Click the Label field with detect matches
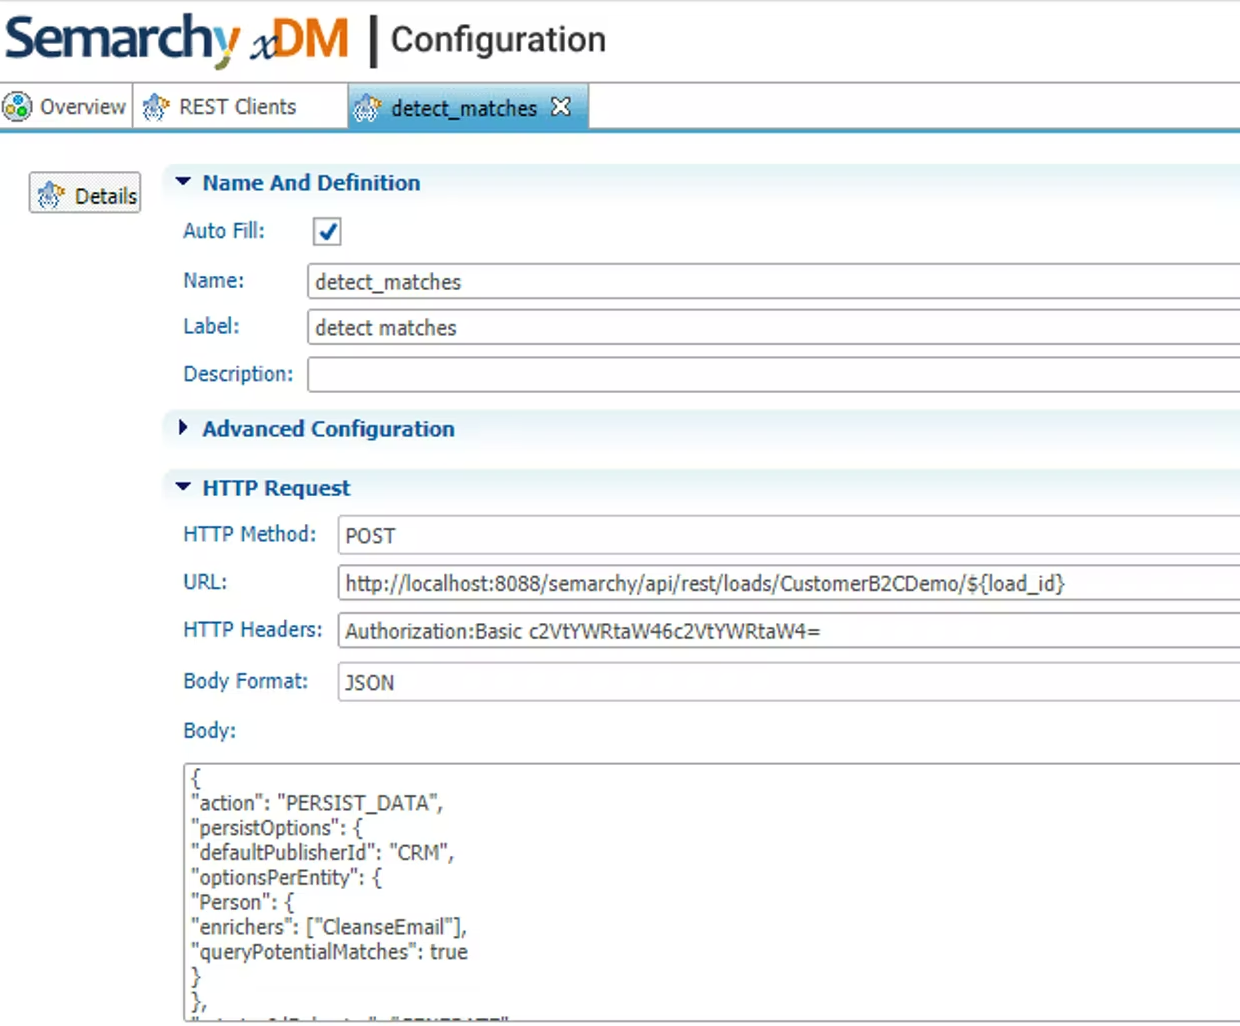Viewport: 1240px width, 1026px height. point(773,327)
